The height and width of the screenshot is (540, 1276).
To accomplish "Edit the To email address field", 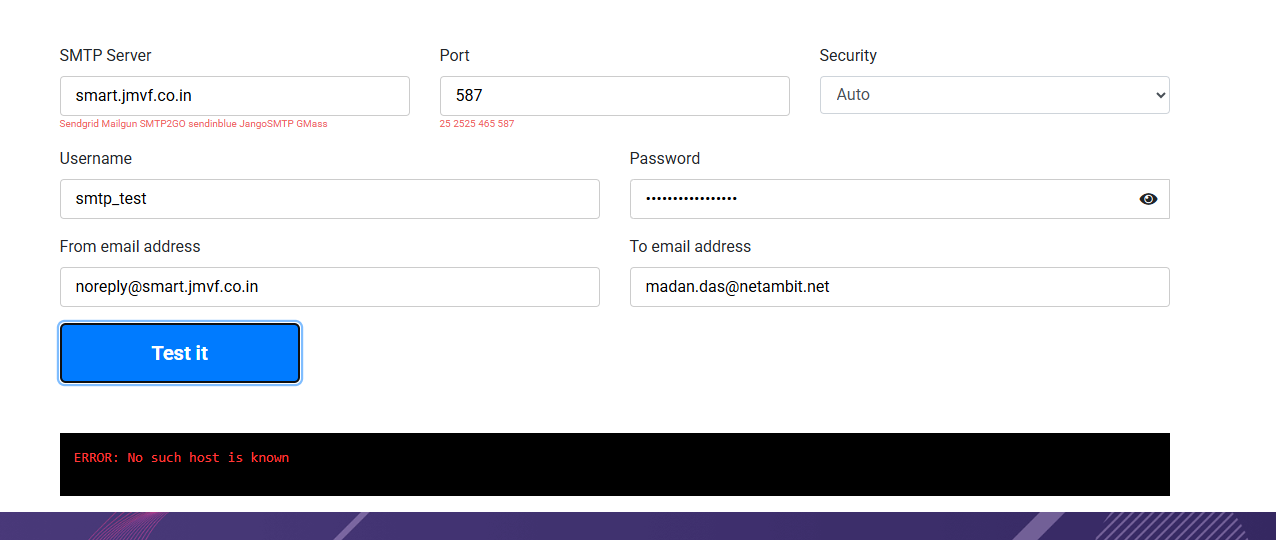I will [899, 287].
